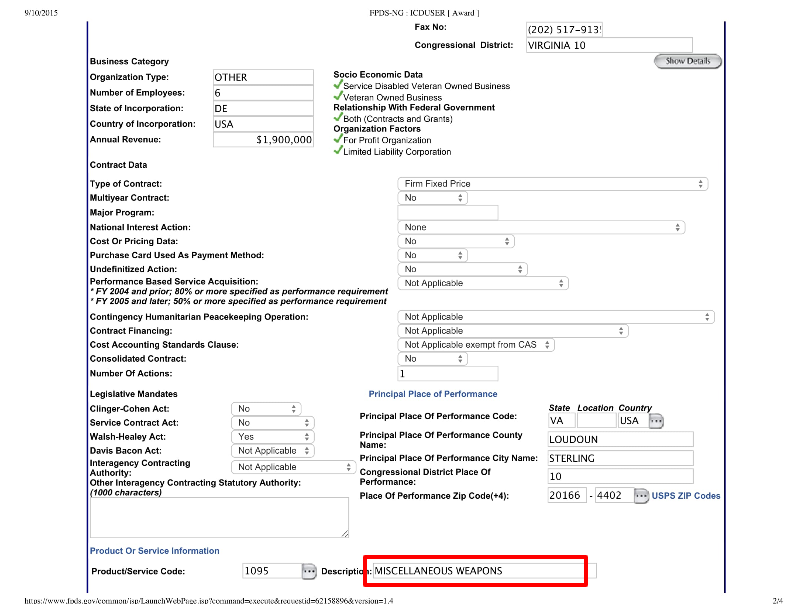The height and width of the screenshot is (604, 810).
Task: Click Service Disabled Veteran Owned Business checkmark
Action: click(x=338, y=86)
